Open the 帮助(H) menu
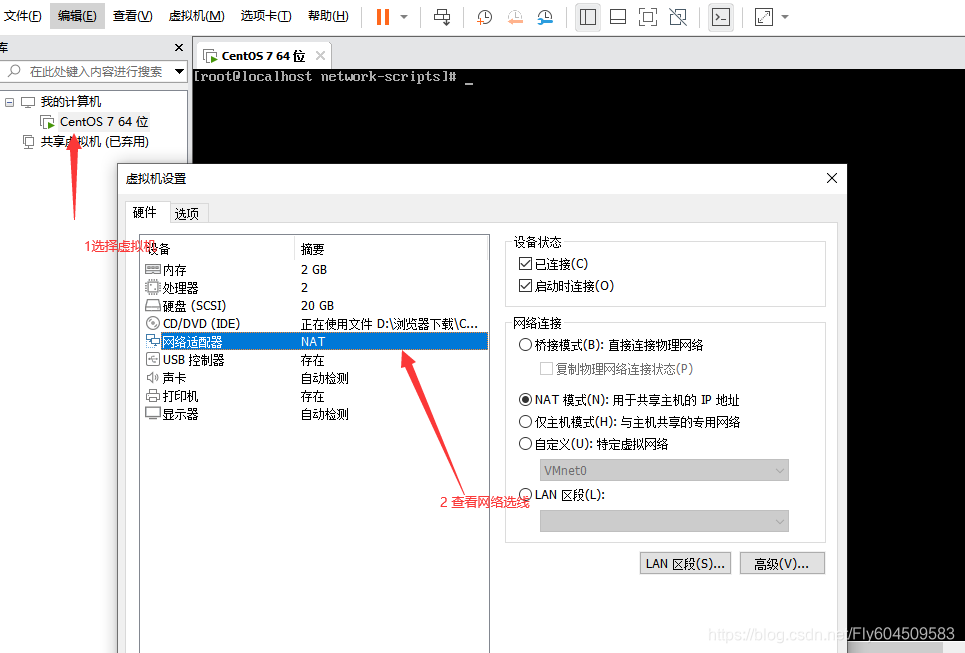 coord(328,16)
